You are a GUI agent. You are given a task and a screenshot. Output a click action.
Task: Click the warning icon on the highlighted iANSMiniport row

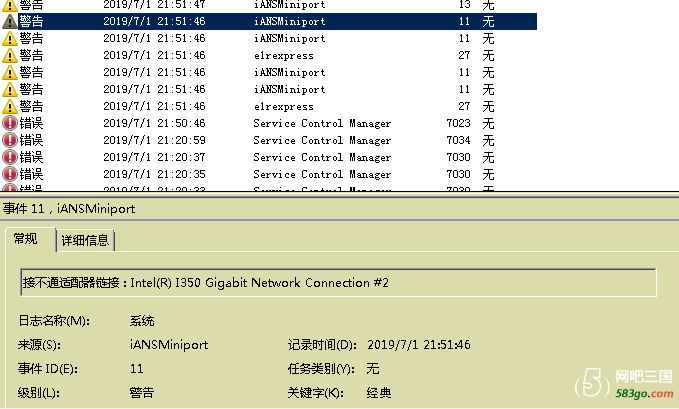[10, 21]
